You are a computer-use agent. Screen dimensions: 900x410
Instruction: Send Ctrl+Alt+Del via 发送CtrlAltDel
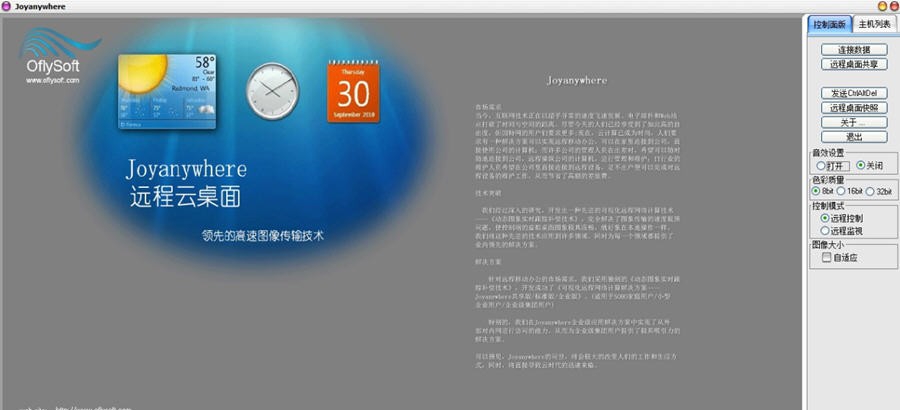point(854,93)
